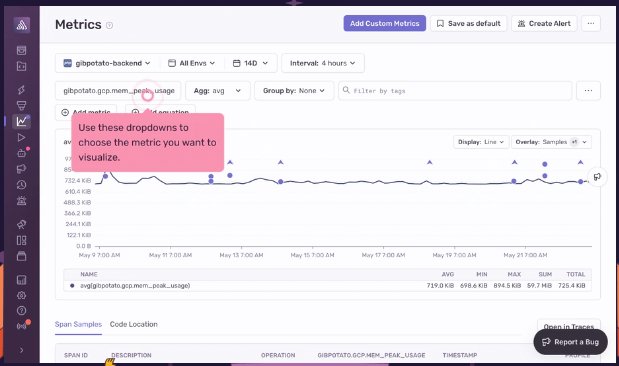Open the query row ellipsis menu
This screenshot has height=366, width=619.
pyautogui.click(x=588, y=91)
